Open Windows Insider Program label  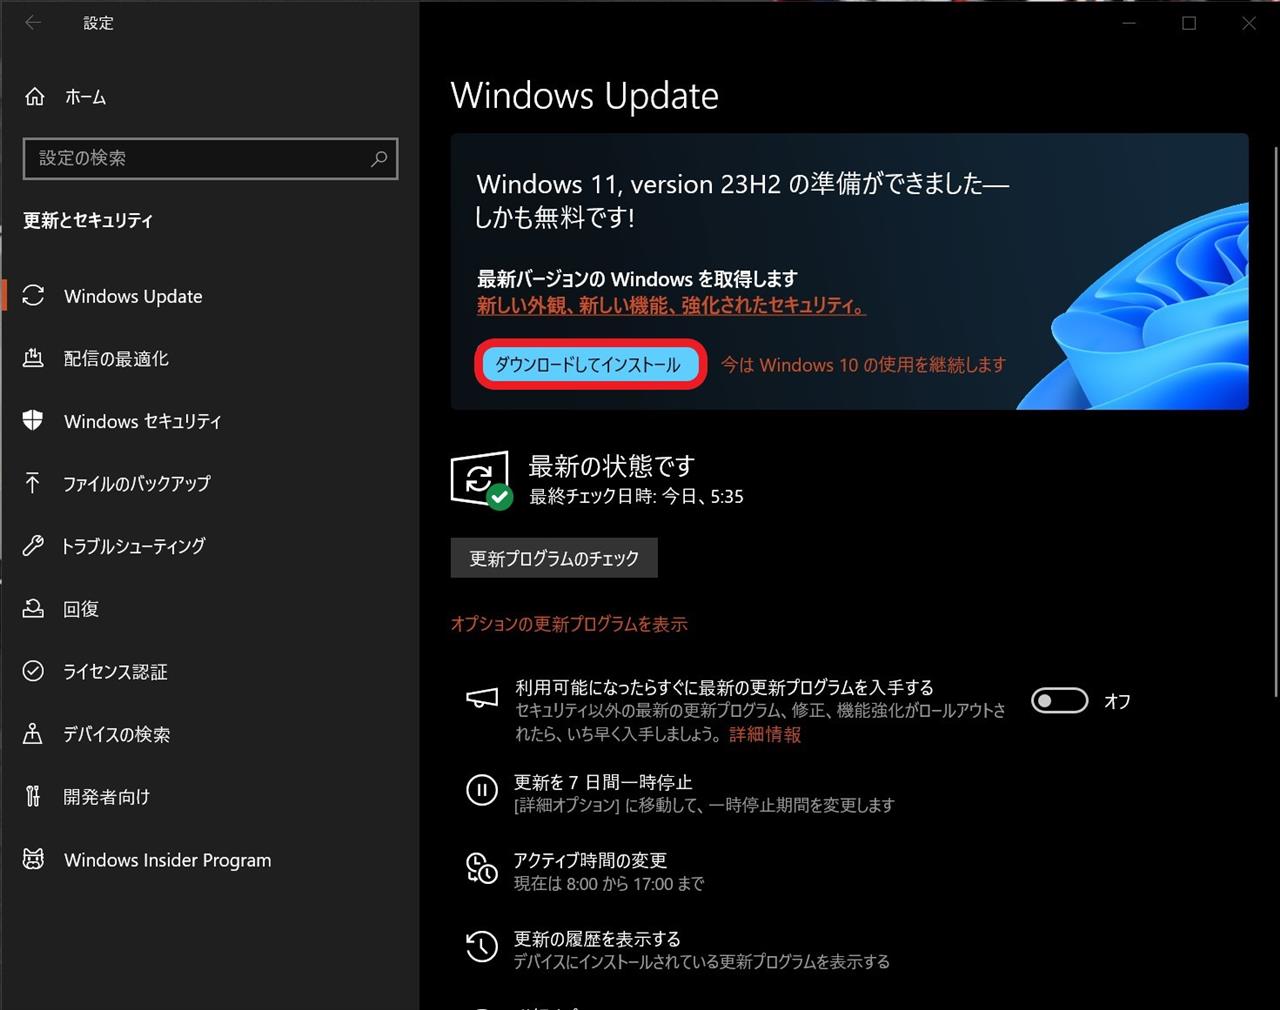point(167,860)
